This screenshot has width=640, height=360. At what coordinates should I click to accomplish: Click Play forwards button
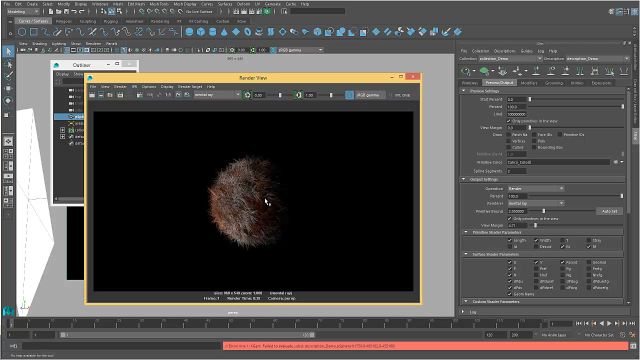tap(609, 323)
